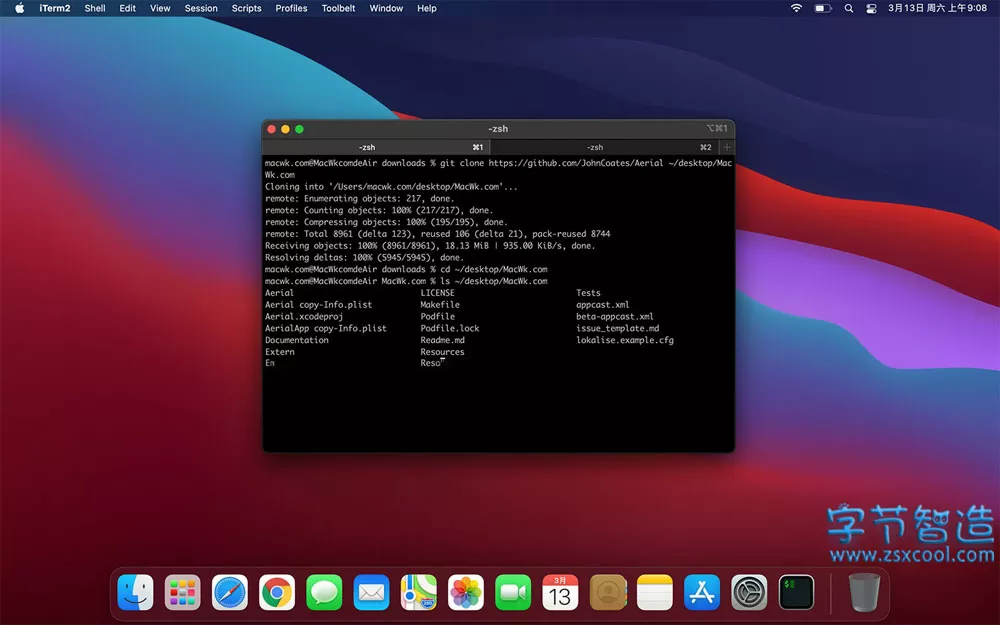Open the Toolbelt menu

click(338, 8)
